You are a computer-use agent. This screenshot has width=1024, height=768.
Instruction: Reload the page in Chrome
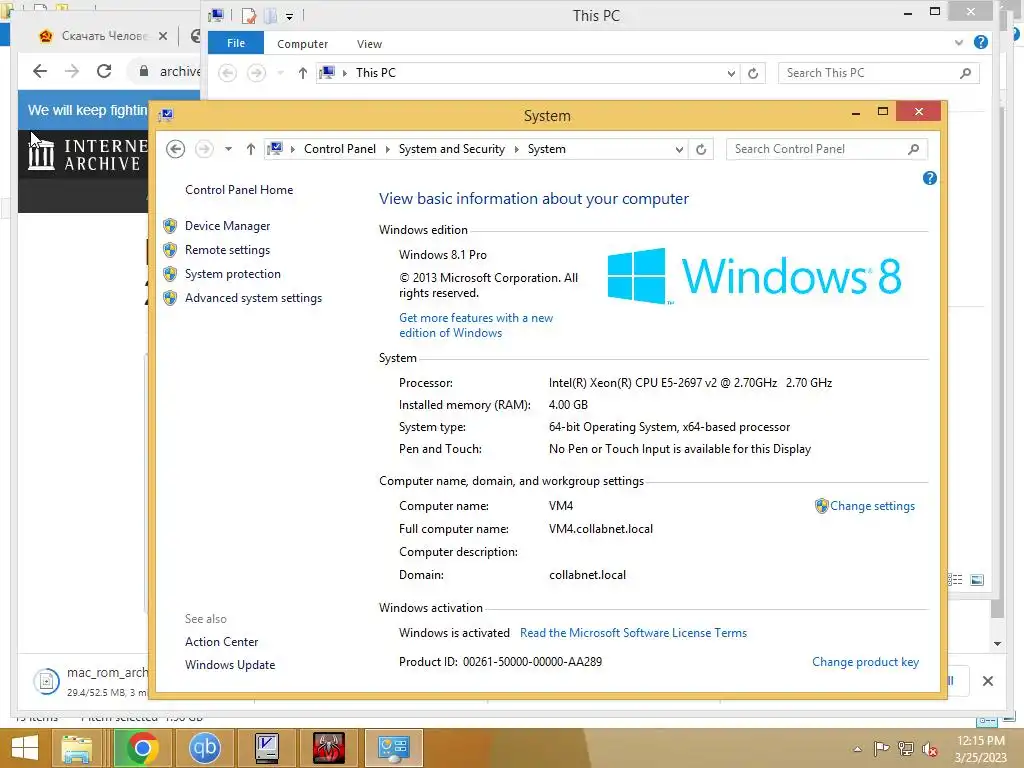[104, 71]
